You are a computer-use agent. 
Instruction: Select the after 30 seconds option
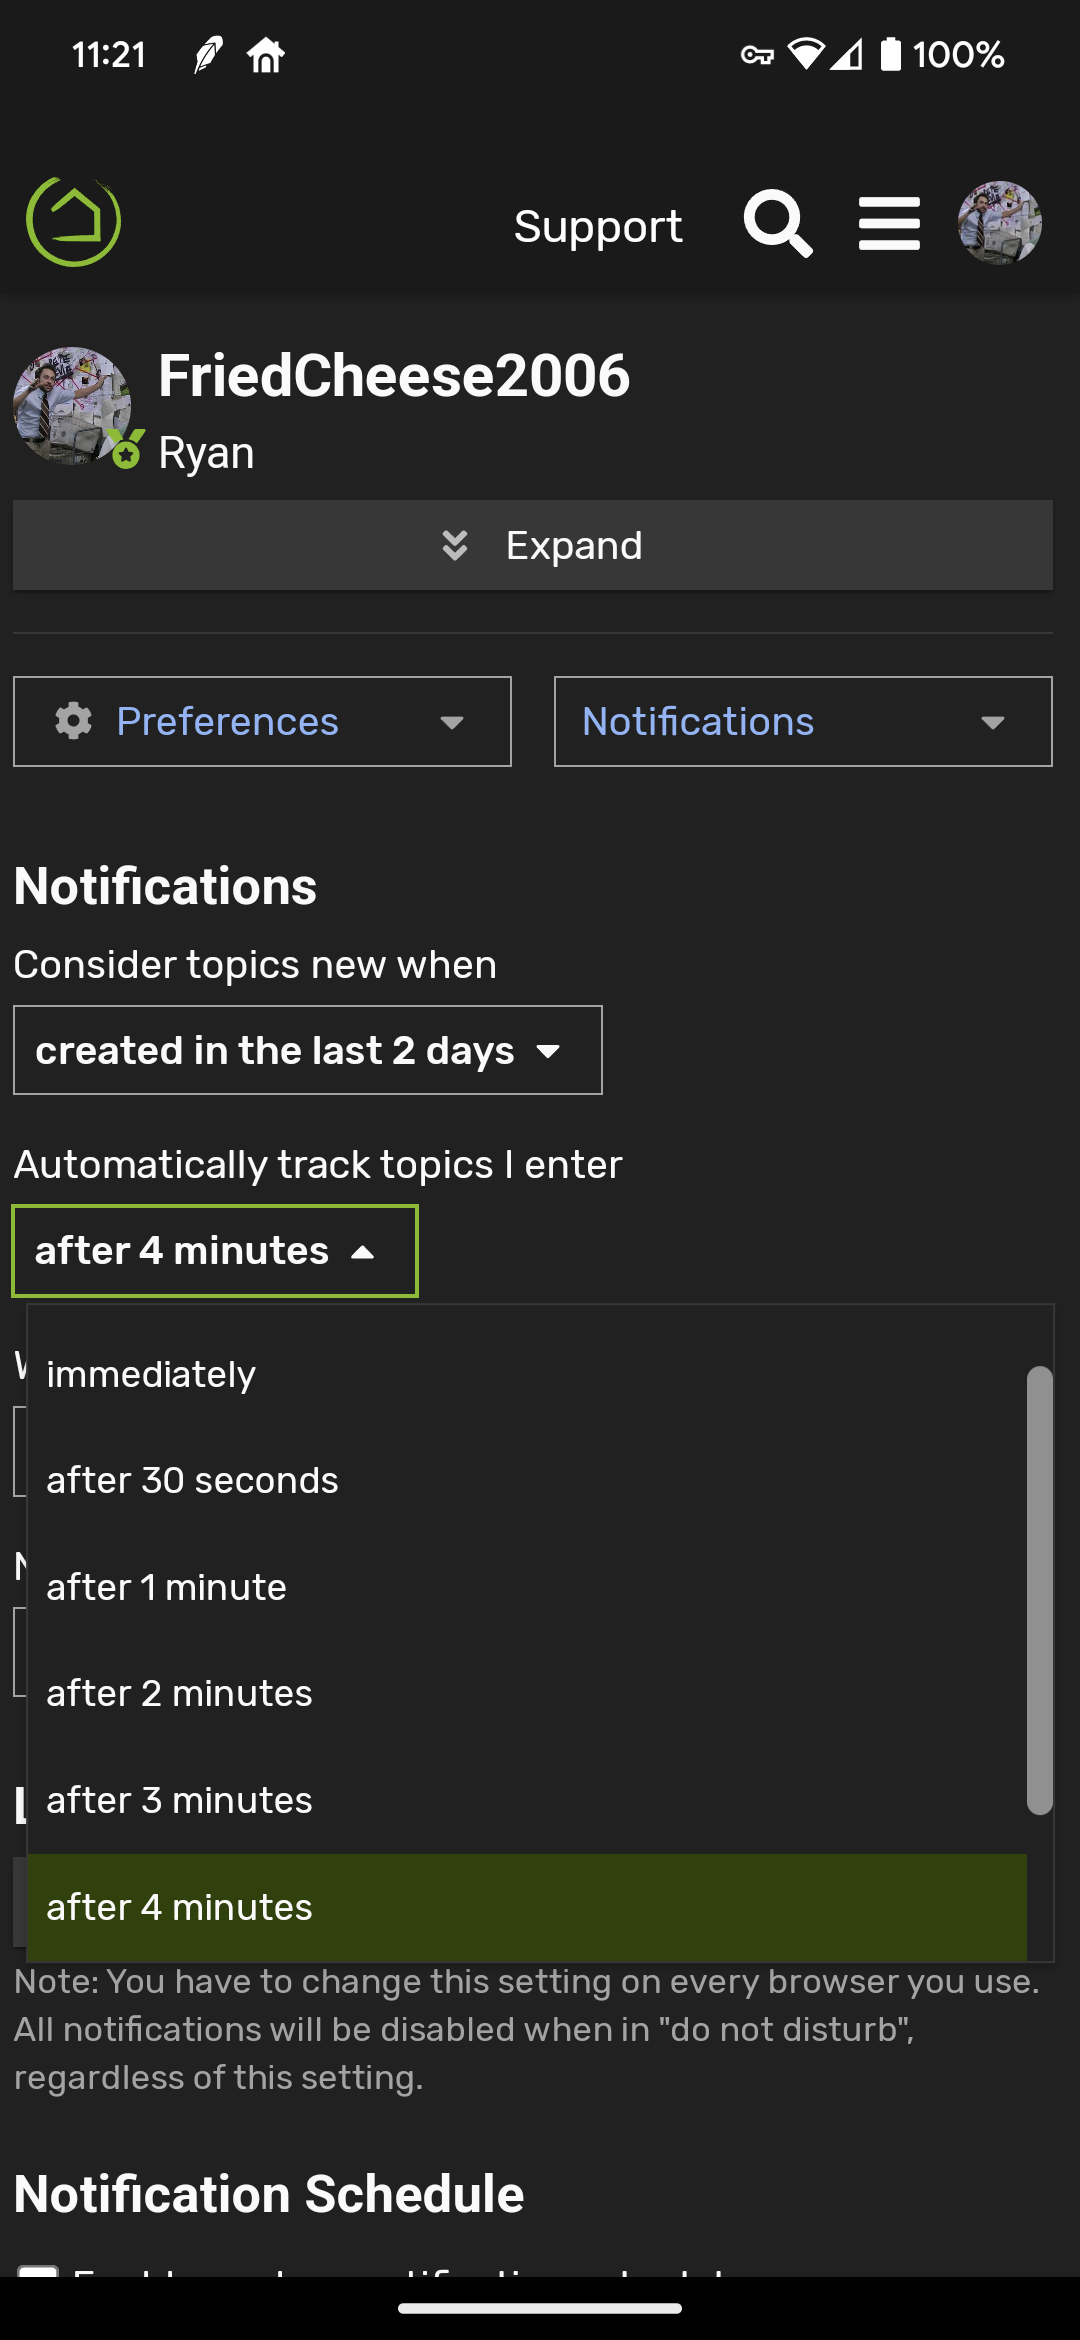[191, 1480]
